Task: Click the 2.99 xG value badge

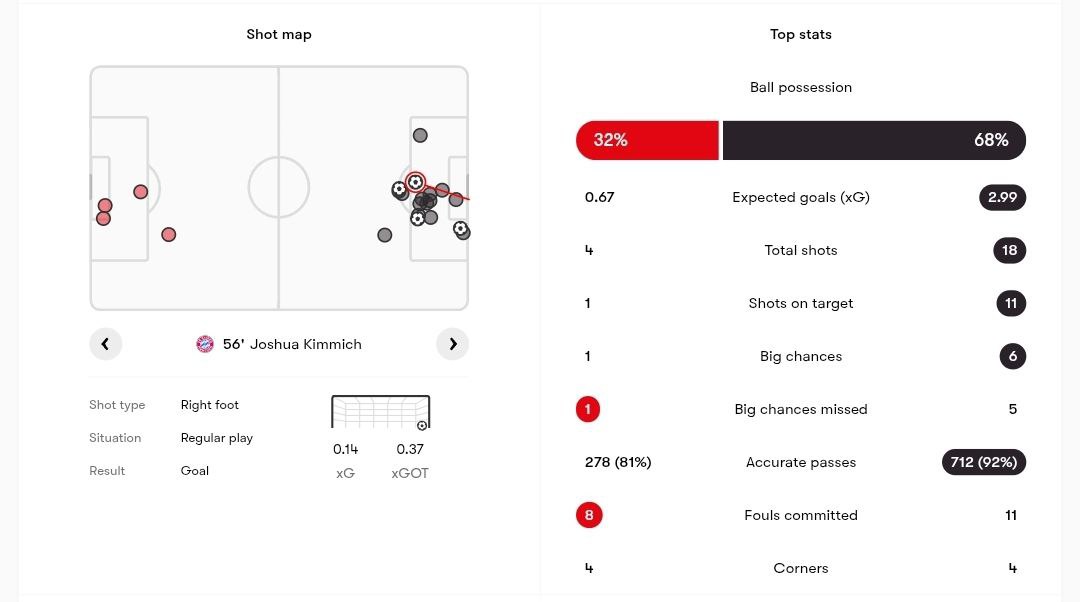Action: click(1002, 198)
